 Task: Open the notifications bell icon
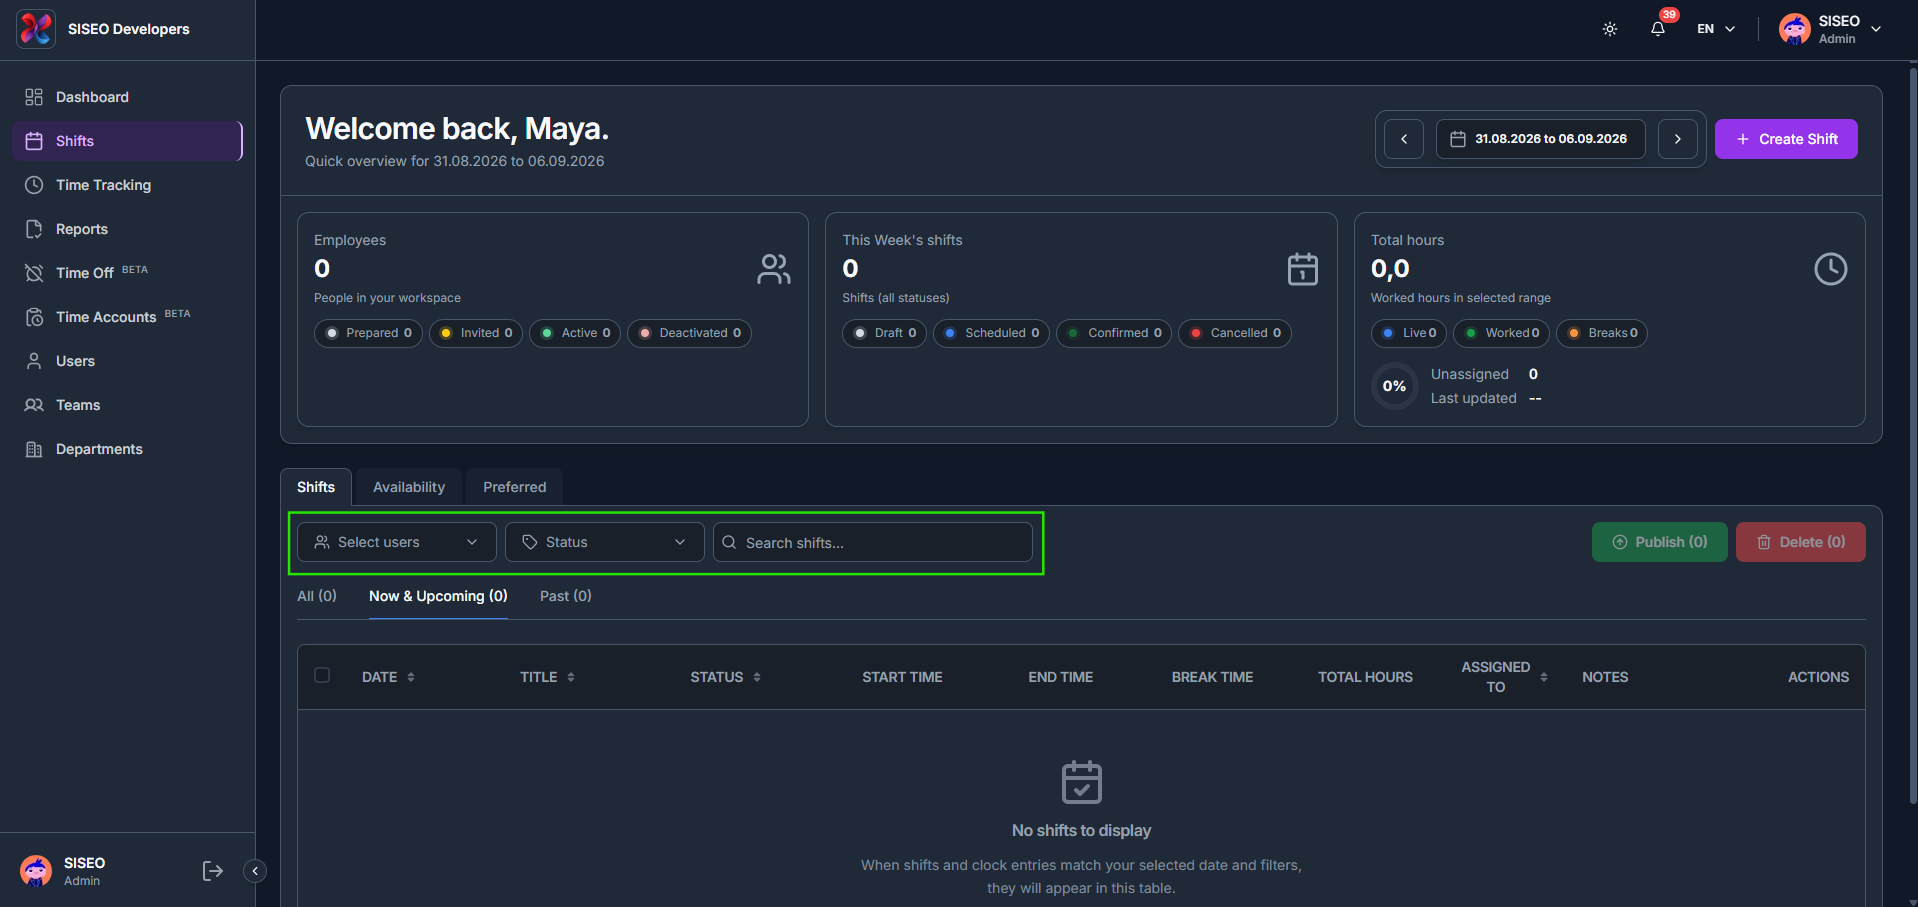pyautogui.click(x=1658, y=29)
